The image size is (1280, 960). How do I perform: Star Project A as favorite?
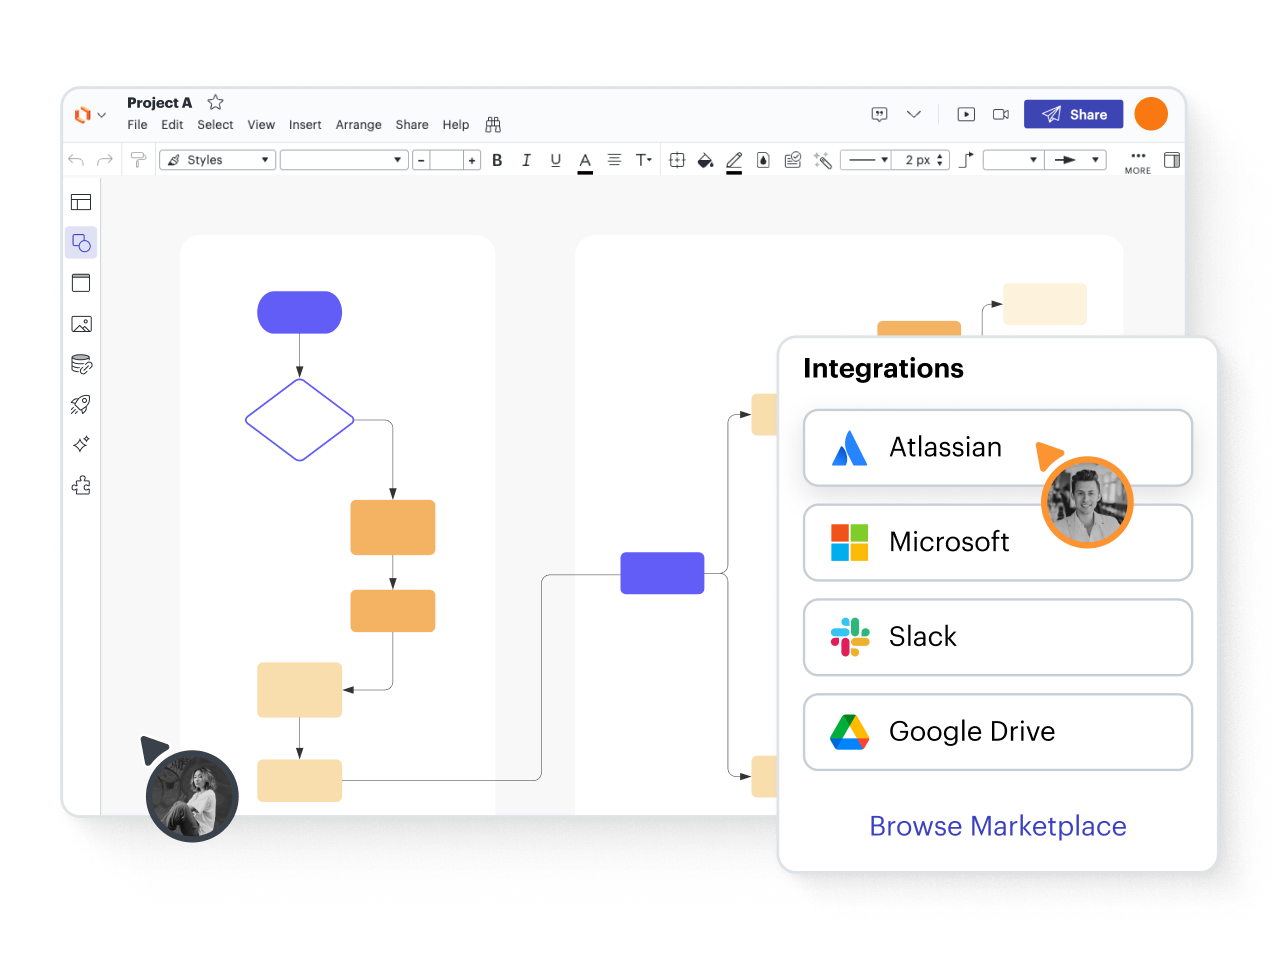tap(215, 102)
